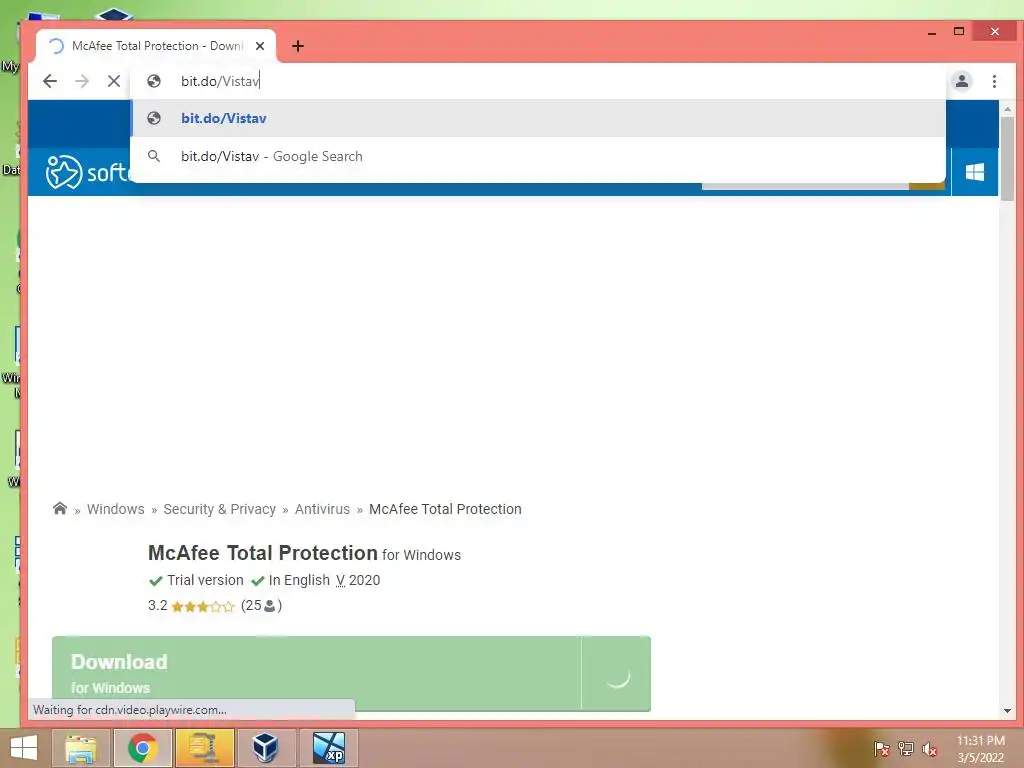Click the scrollbar up arrow
This screenshot has width=1024, height=768.
point(1007,109)
